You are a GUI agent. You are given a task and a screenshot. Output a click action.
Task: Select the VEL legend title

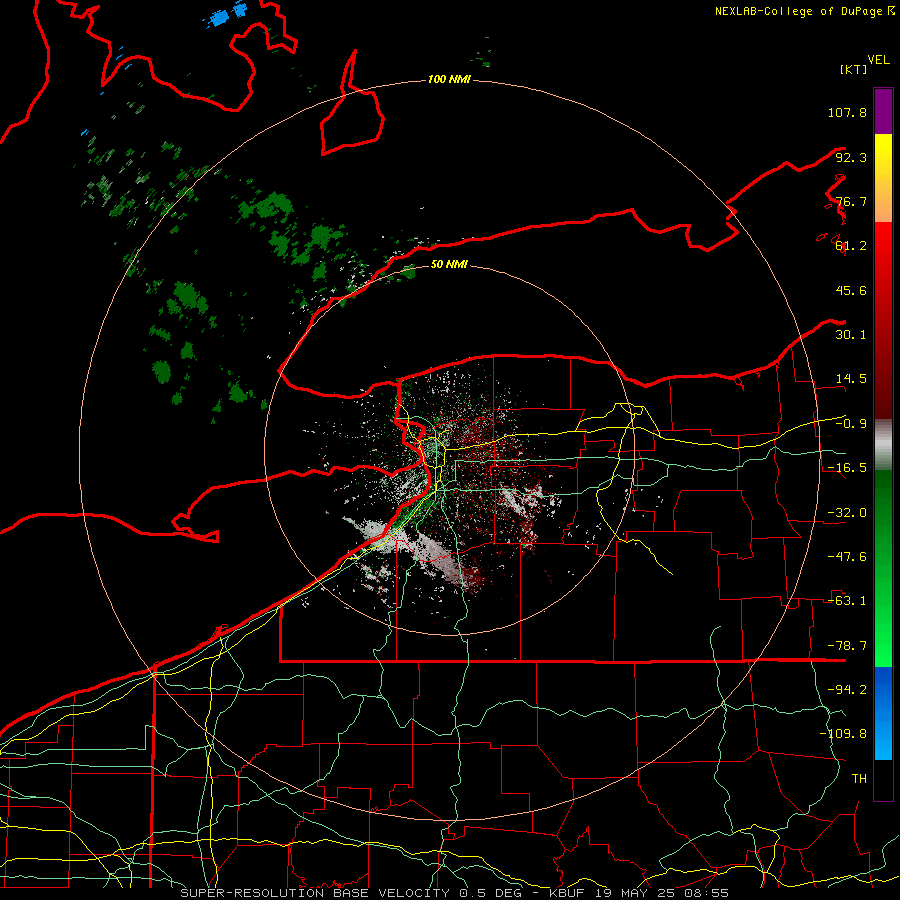[878, 59]
